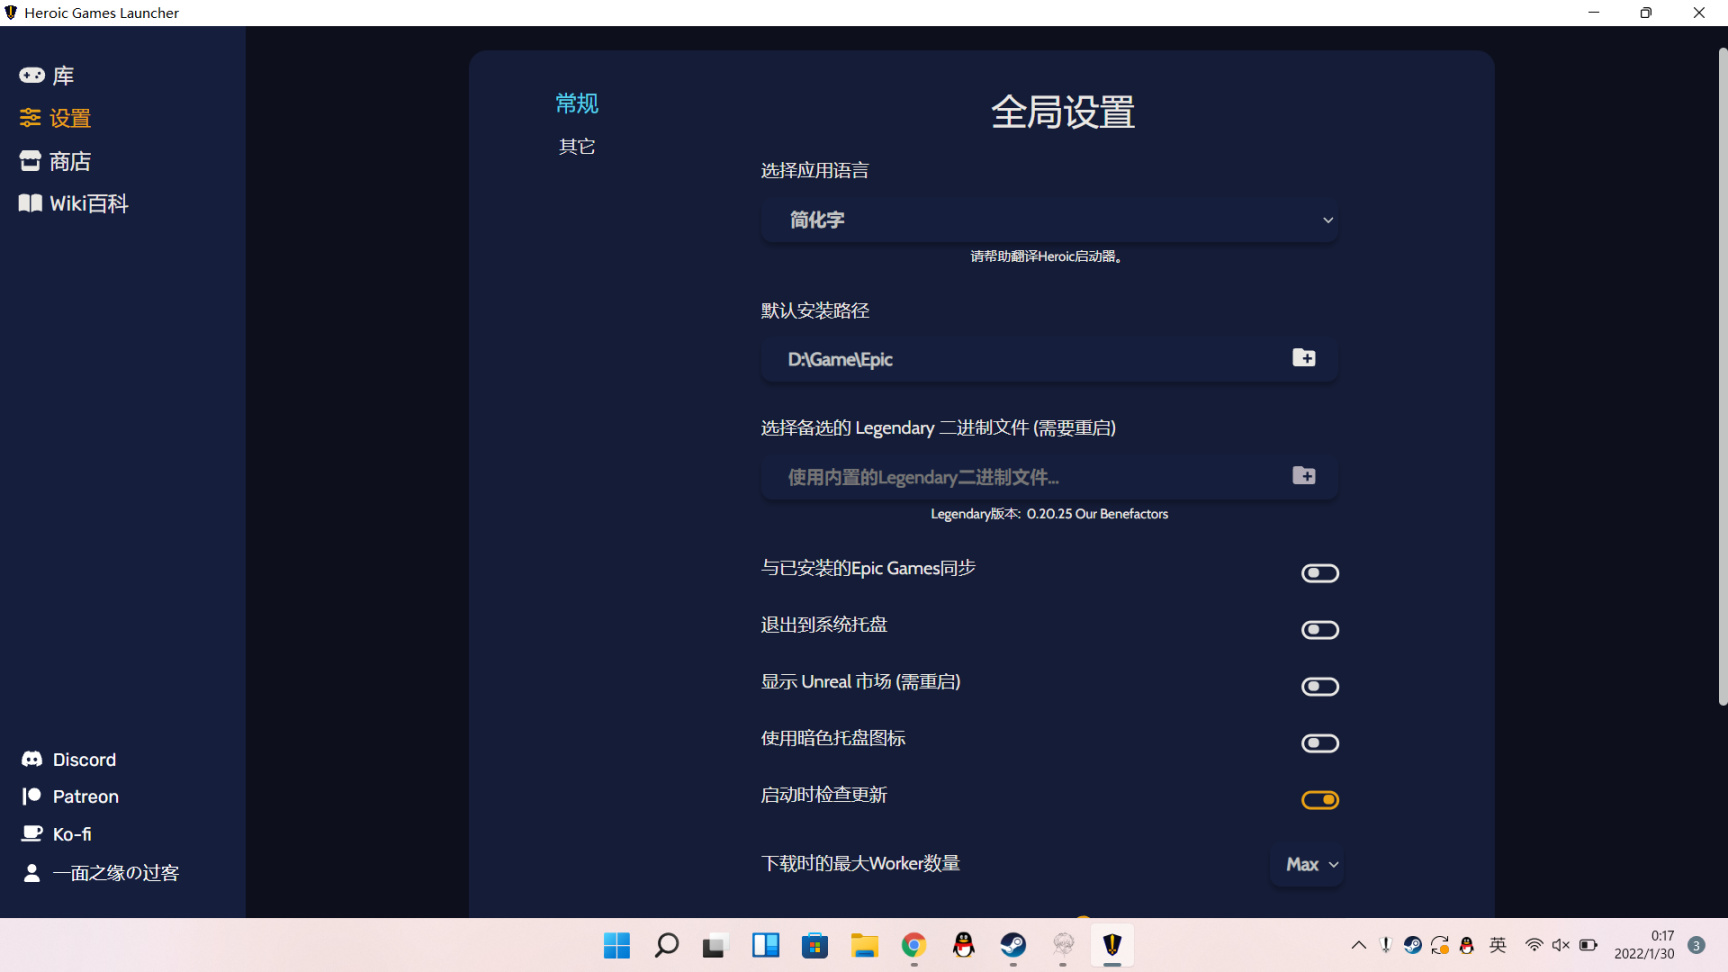Screen dimensions: 1728x972
Task: Open Windows Start menu
Action: (617, 945)
